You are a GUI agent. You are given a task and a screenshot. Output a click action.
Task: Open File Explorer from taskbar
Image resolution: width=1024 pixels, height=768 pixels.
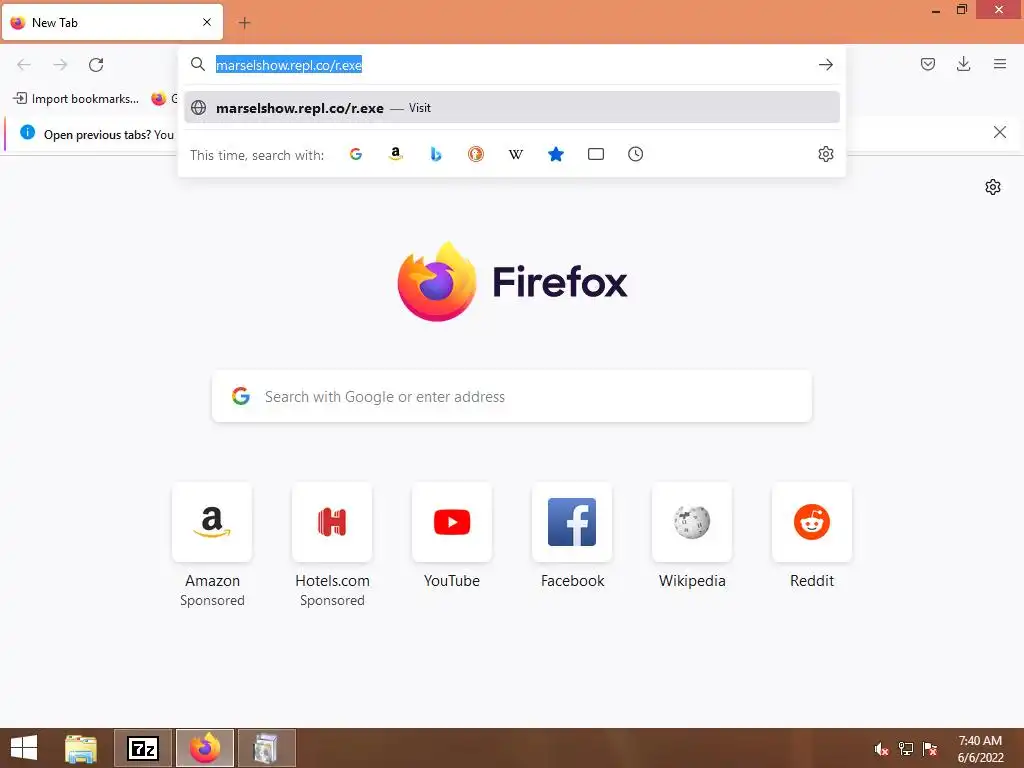[81, 748]
